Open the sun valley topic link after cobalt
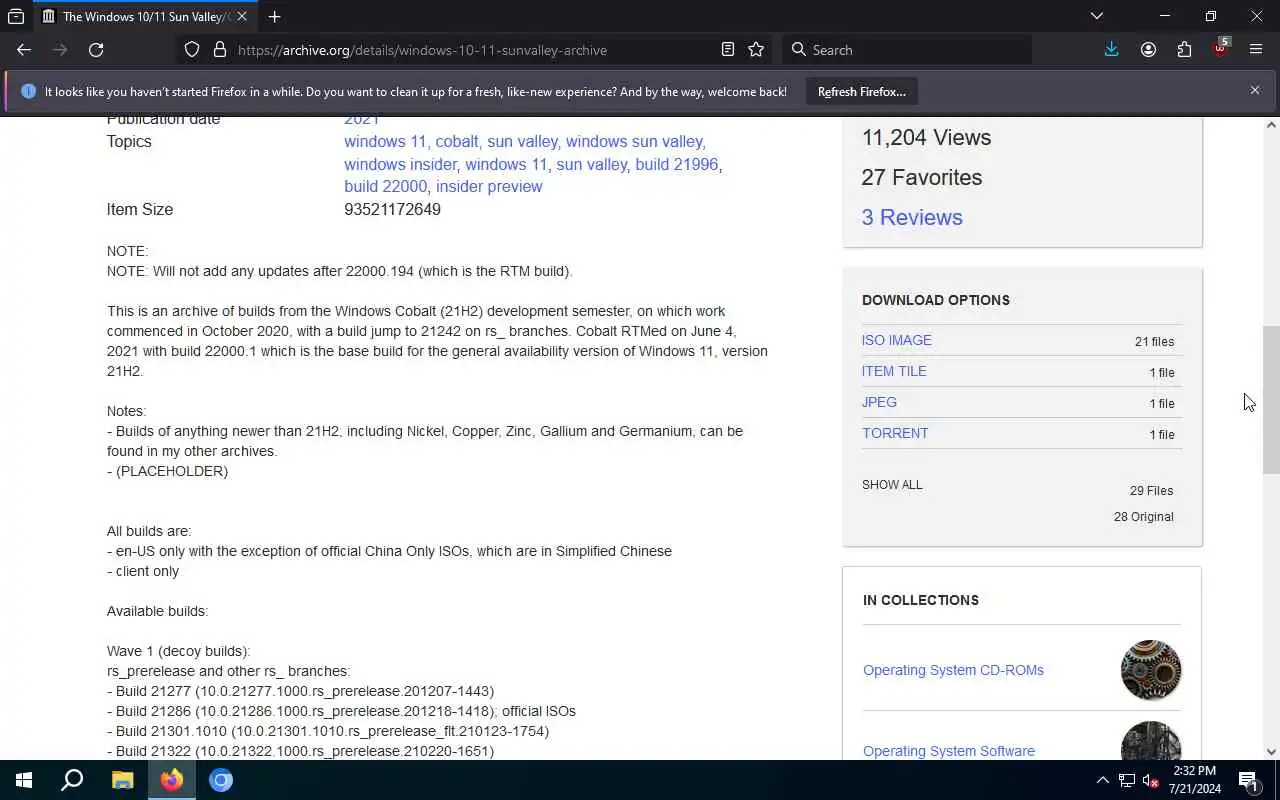1280x800 pixels. coord(522,141)
